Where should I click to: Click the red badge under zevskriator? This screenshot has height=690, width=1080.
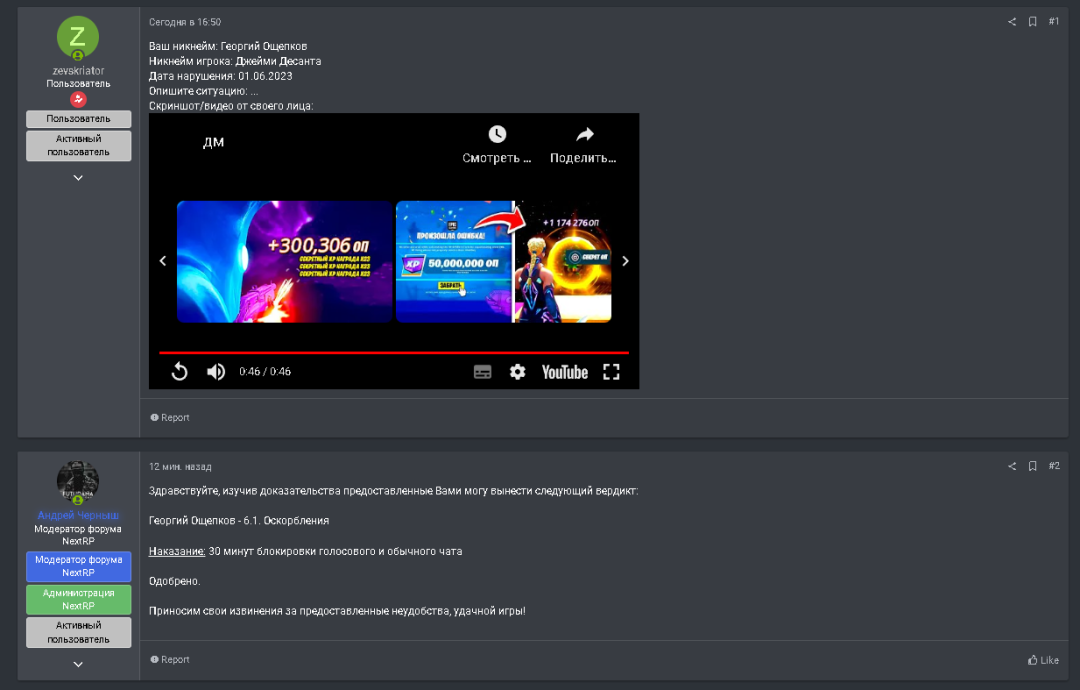coord(79,99)
